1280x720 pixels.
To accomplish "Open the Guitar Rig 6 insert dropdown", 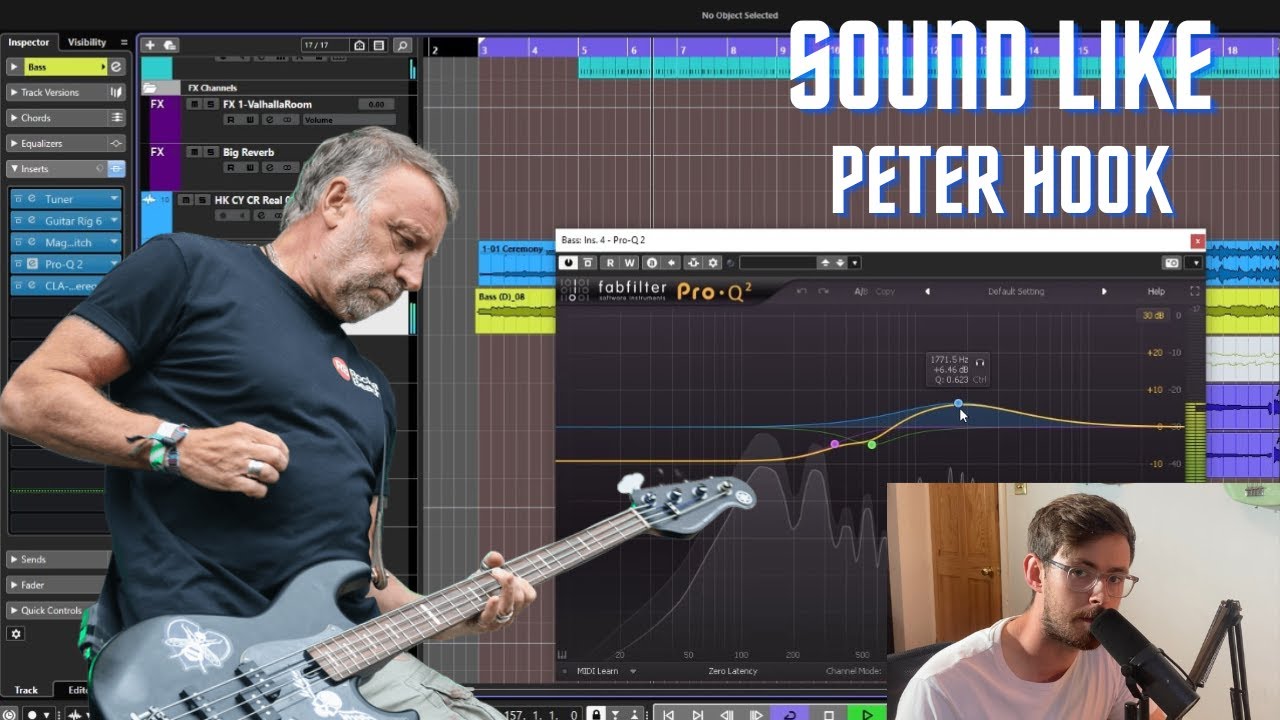I will tap(114, 221).
